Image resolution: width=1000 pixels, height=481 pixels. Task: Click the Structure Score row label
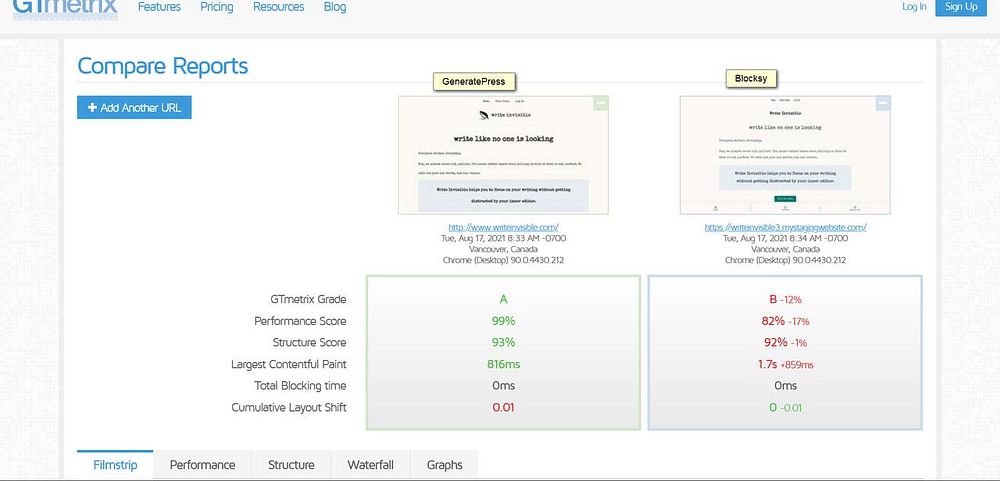(309, 343)
